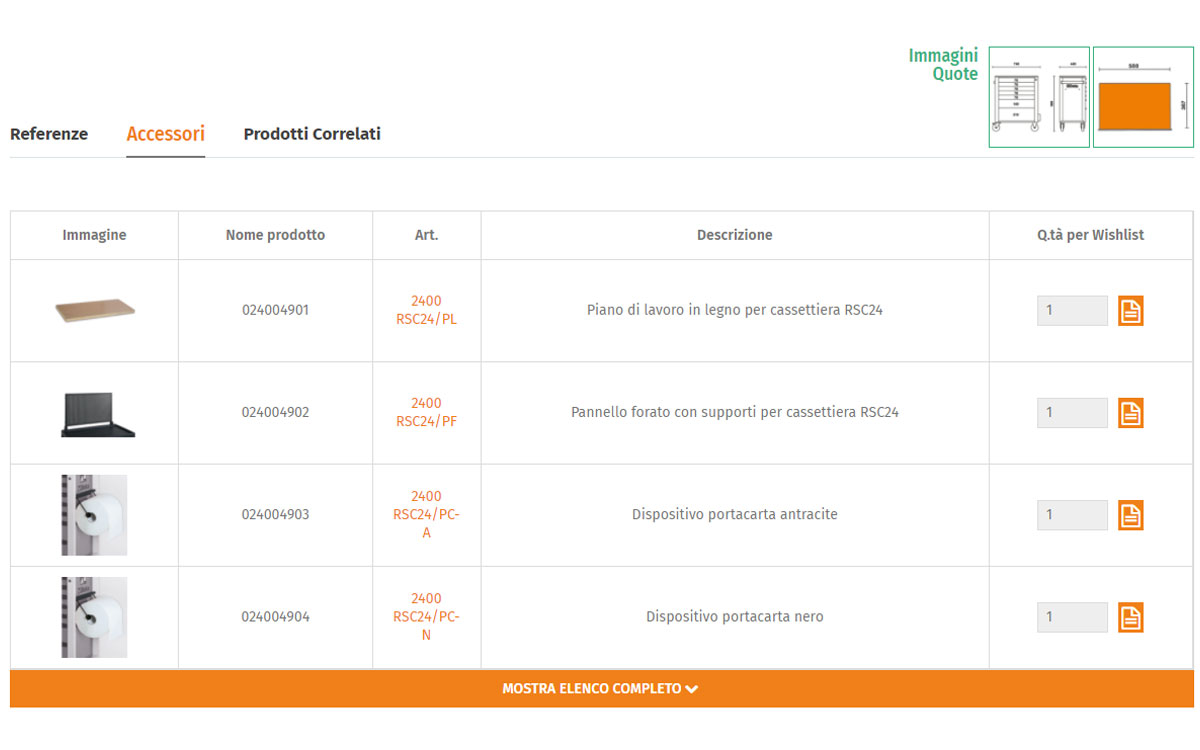Viewport: 1200px width, 750px height.
Task: View black paper holder image
Action: [x=94, y=617]
